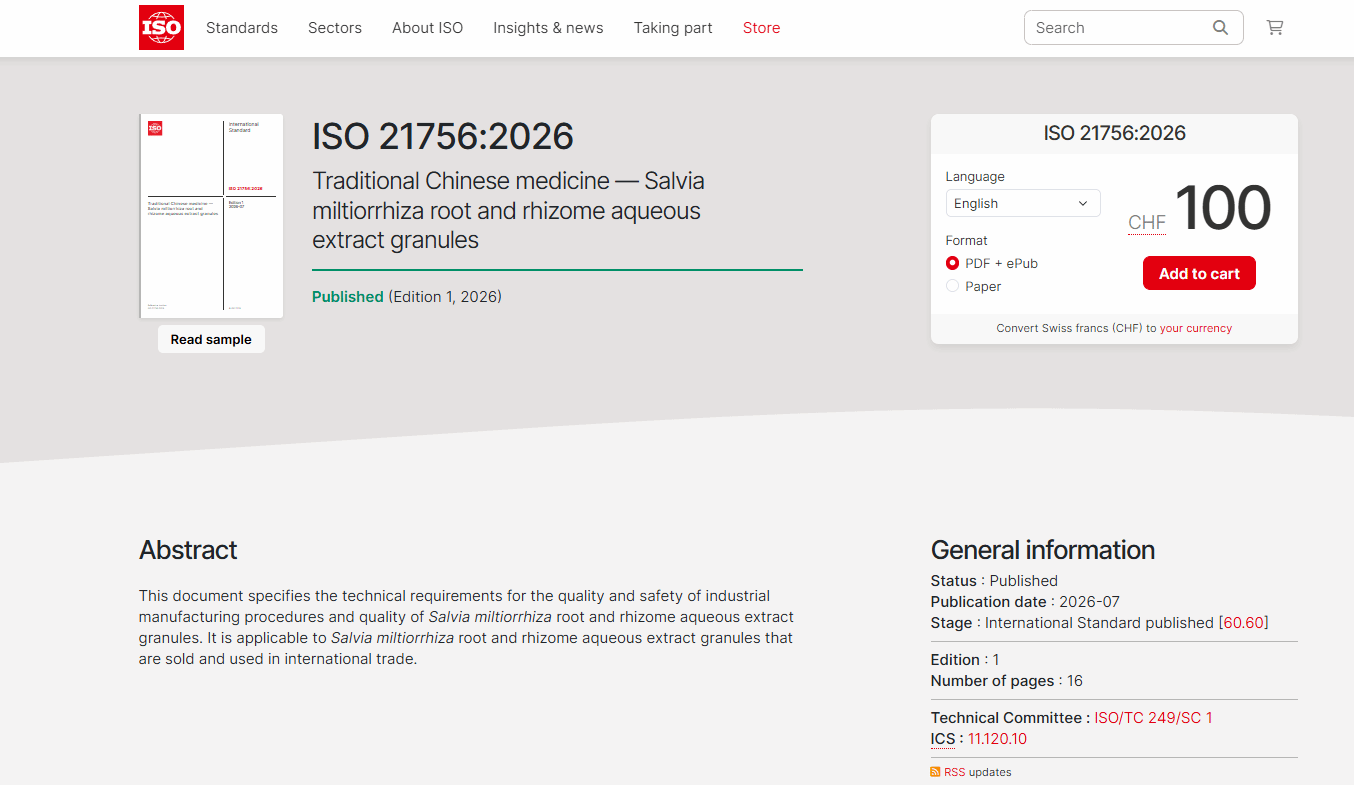Click the Publication date 2026-07 text

click(1025, 601)
